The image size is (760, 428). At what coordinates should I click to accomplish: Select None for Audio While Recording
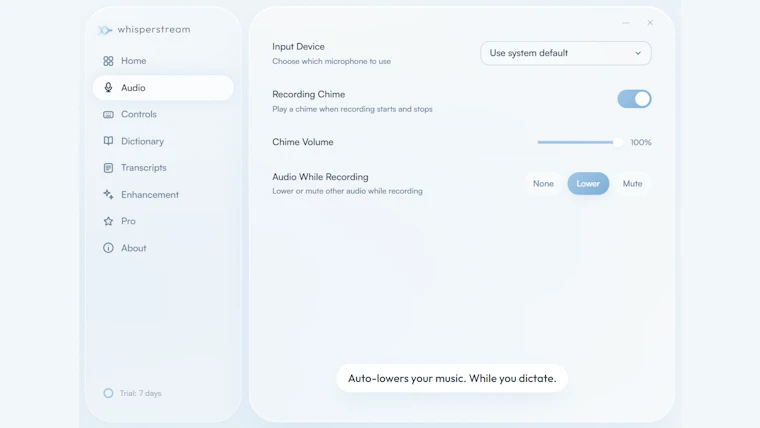point(543,184)
